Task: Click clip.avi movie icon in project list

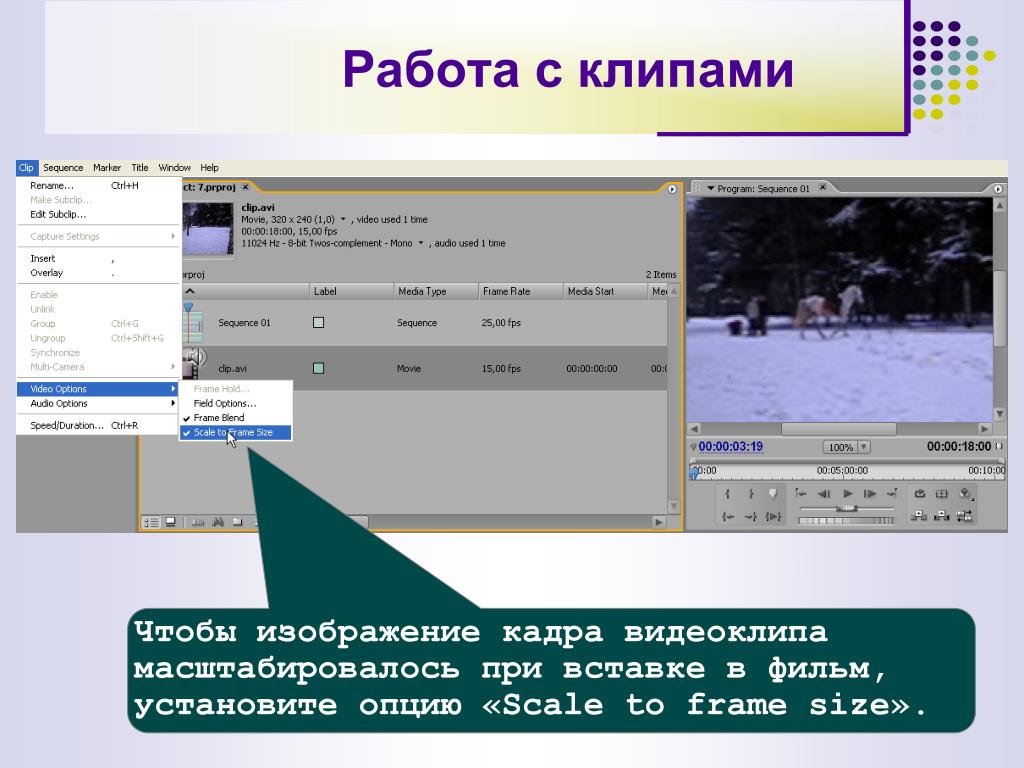Action: pyautogui.click(x=194, y=364)
